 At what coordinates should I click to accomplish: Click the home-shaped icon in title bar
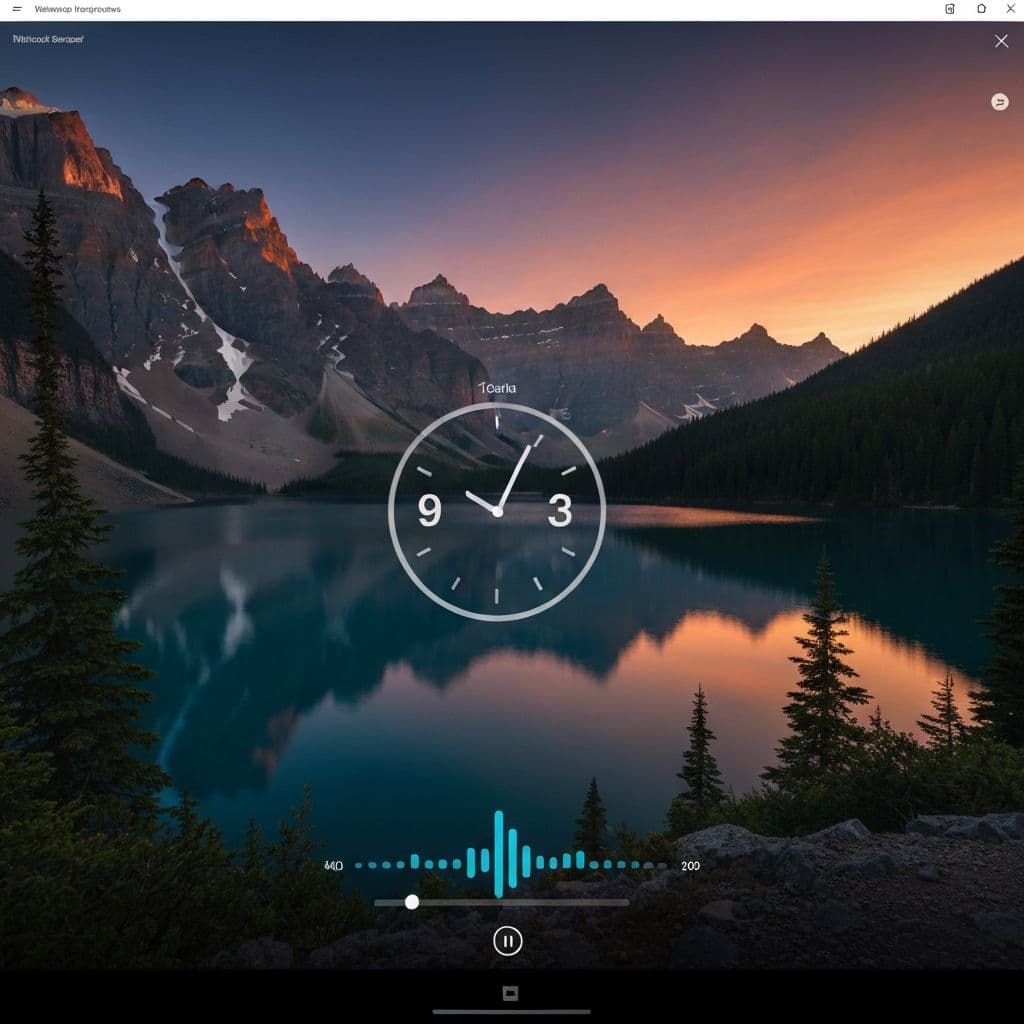coord(981,9)
